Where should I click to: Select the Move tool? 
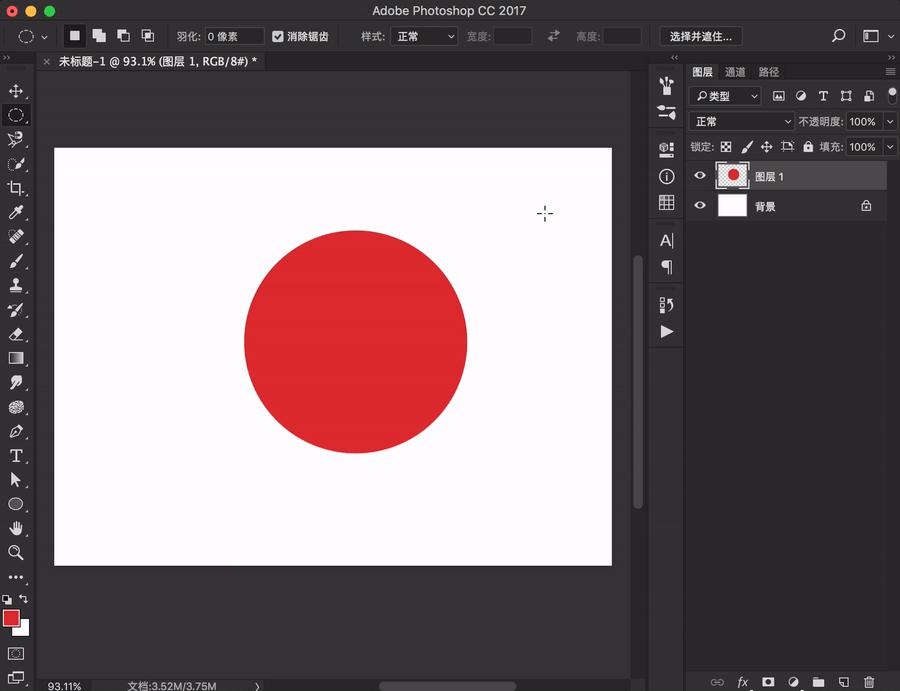coord(16,91)
